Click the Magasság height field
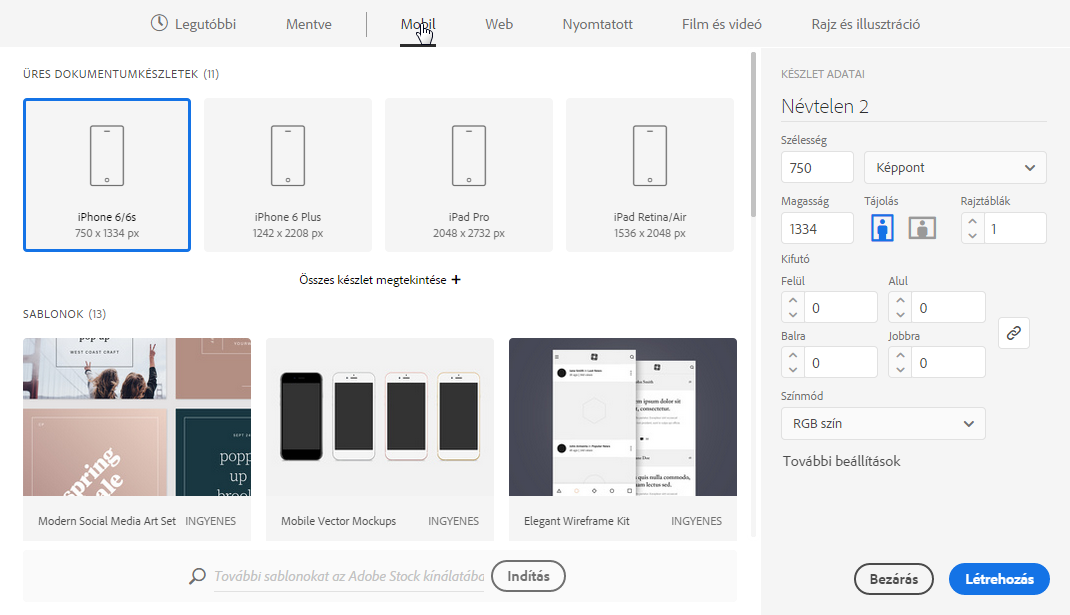The image size is (1070, 615). coord(817,229)
